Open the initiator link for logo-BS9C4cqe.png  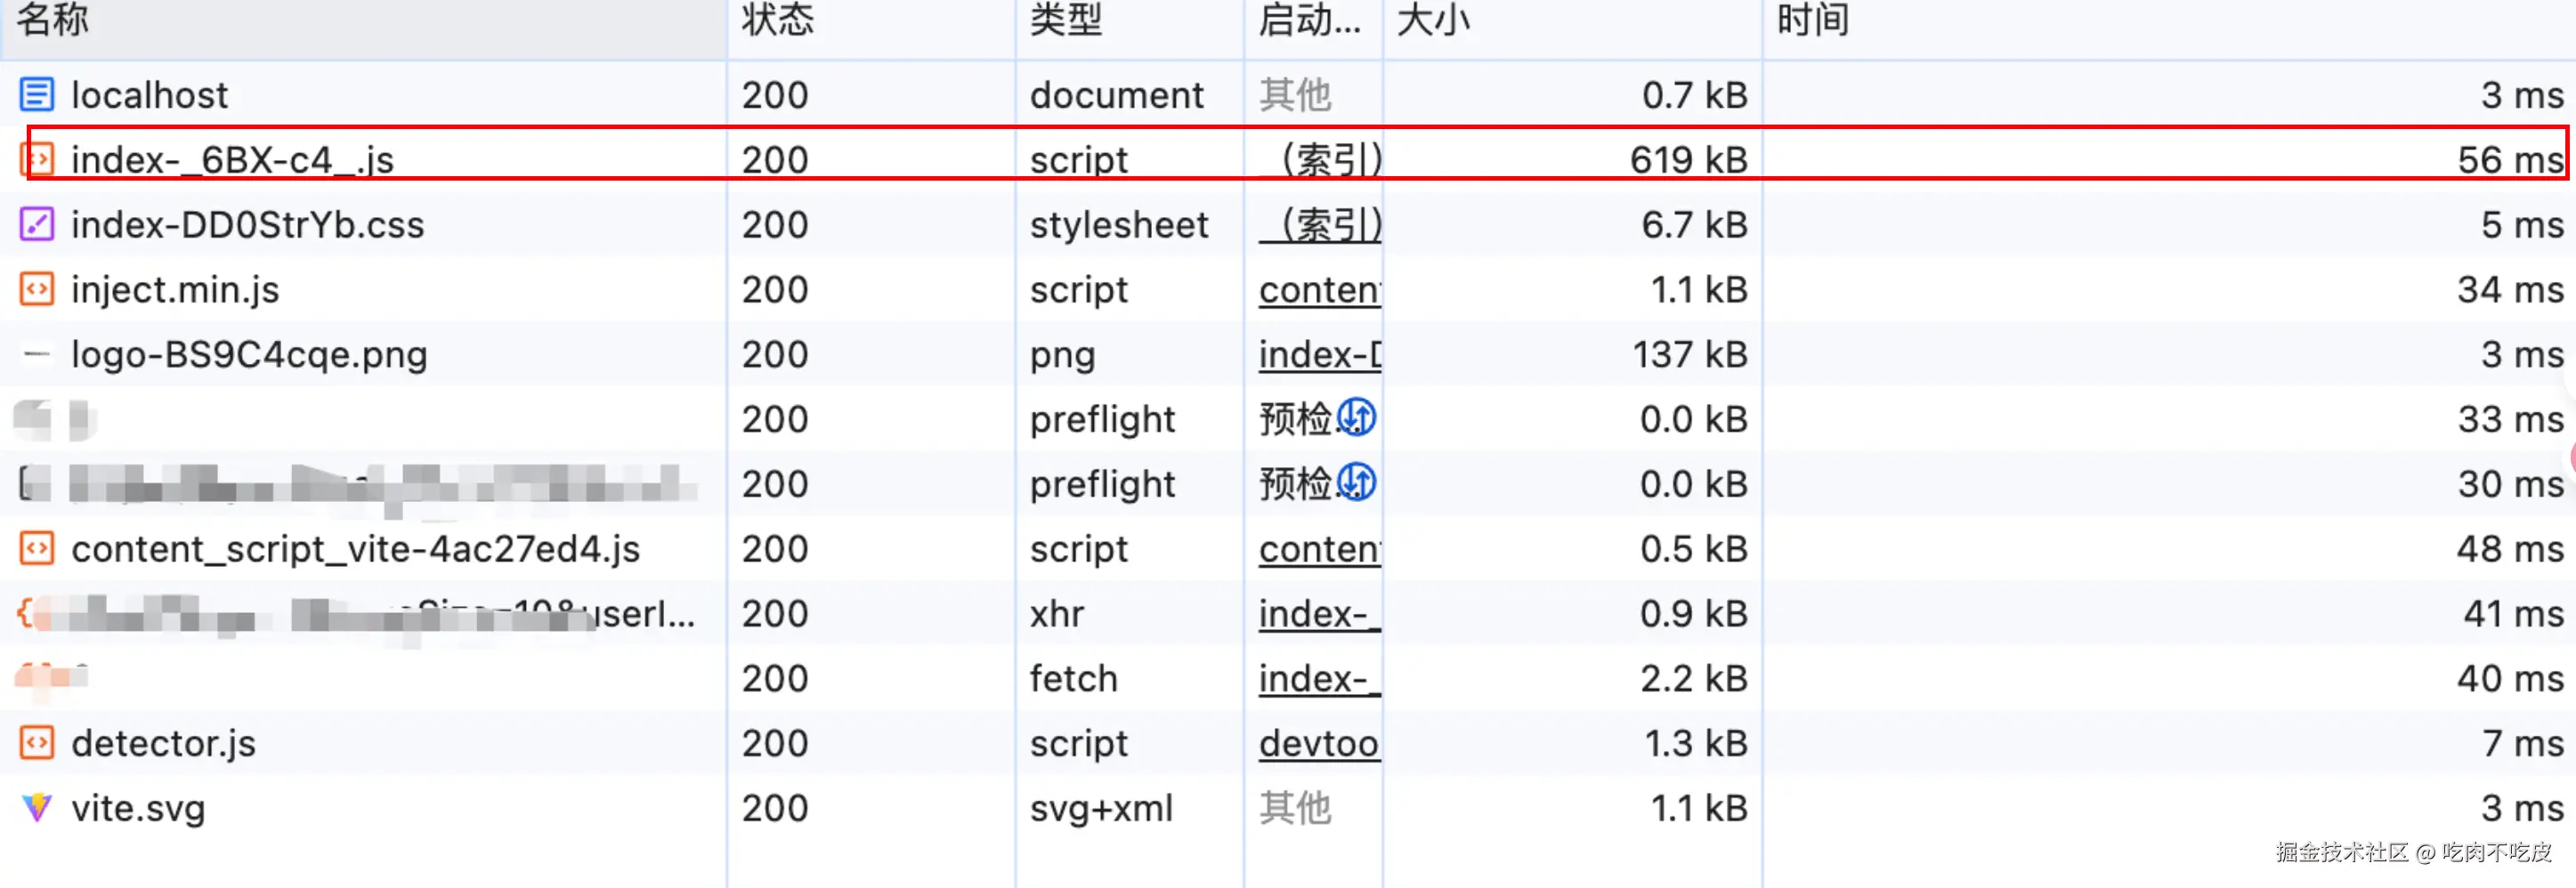click(x=1320, y=354)
